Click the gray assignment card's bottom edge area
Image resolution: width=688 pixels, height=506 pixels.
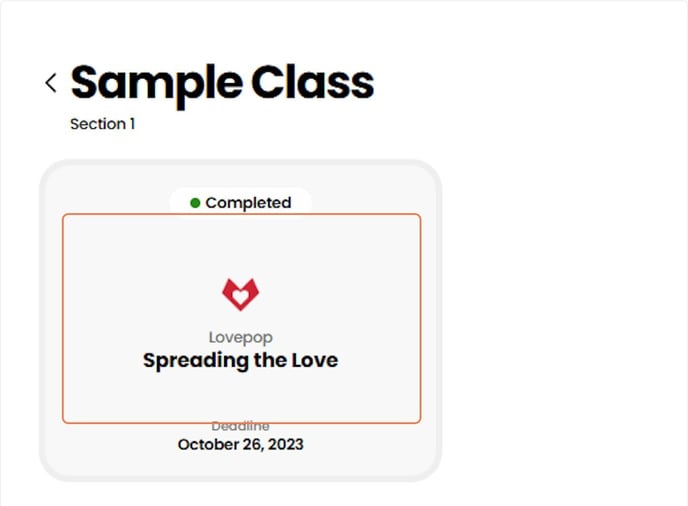(x=240, y=468)
